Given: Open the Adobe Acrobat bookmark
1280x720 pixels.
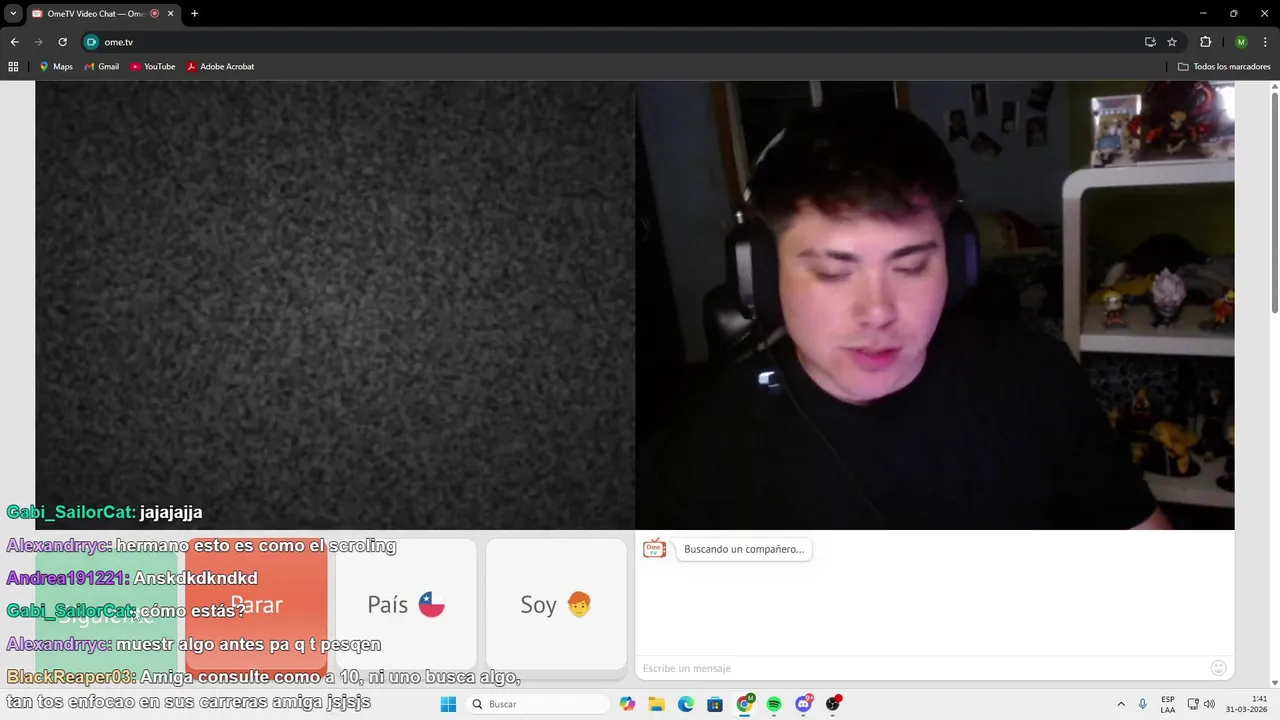Looking at the screenshot, I should (220, 66).
